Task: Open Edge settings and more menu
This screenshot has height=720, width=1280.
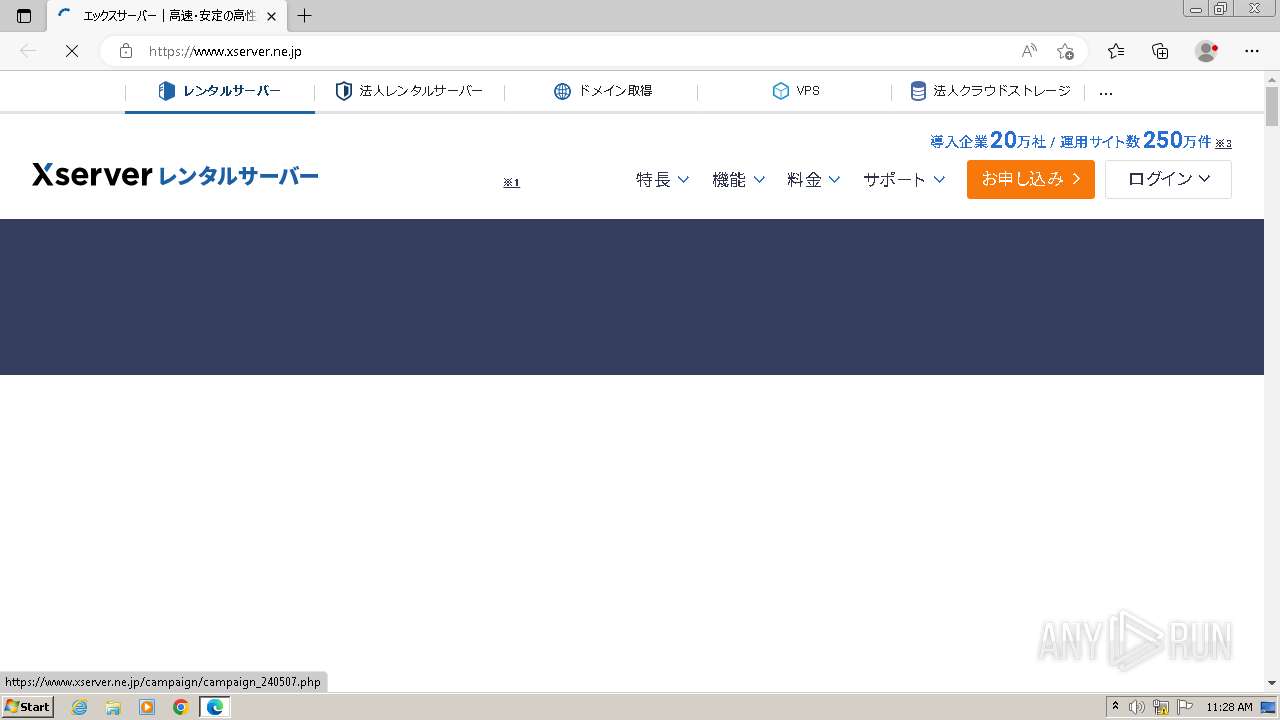Action: [x=1252, y=51]
